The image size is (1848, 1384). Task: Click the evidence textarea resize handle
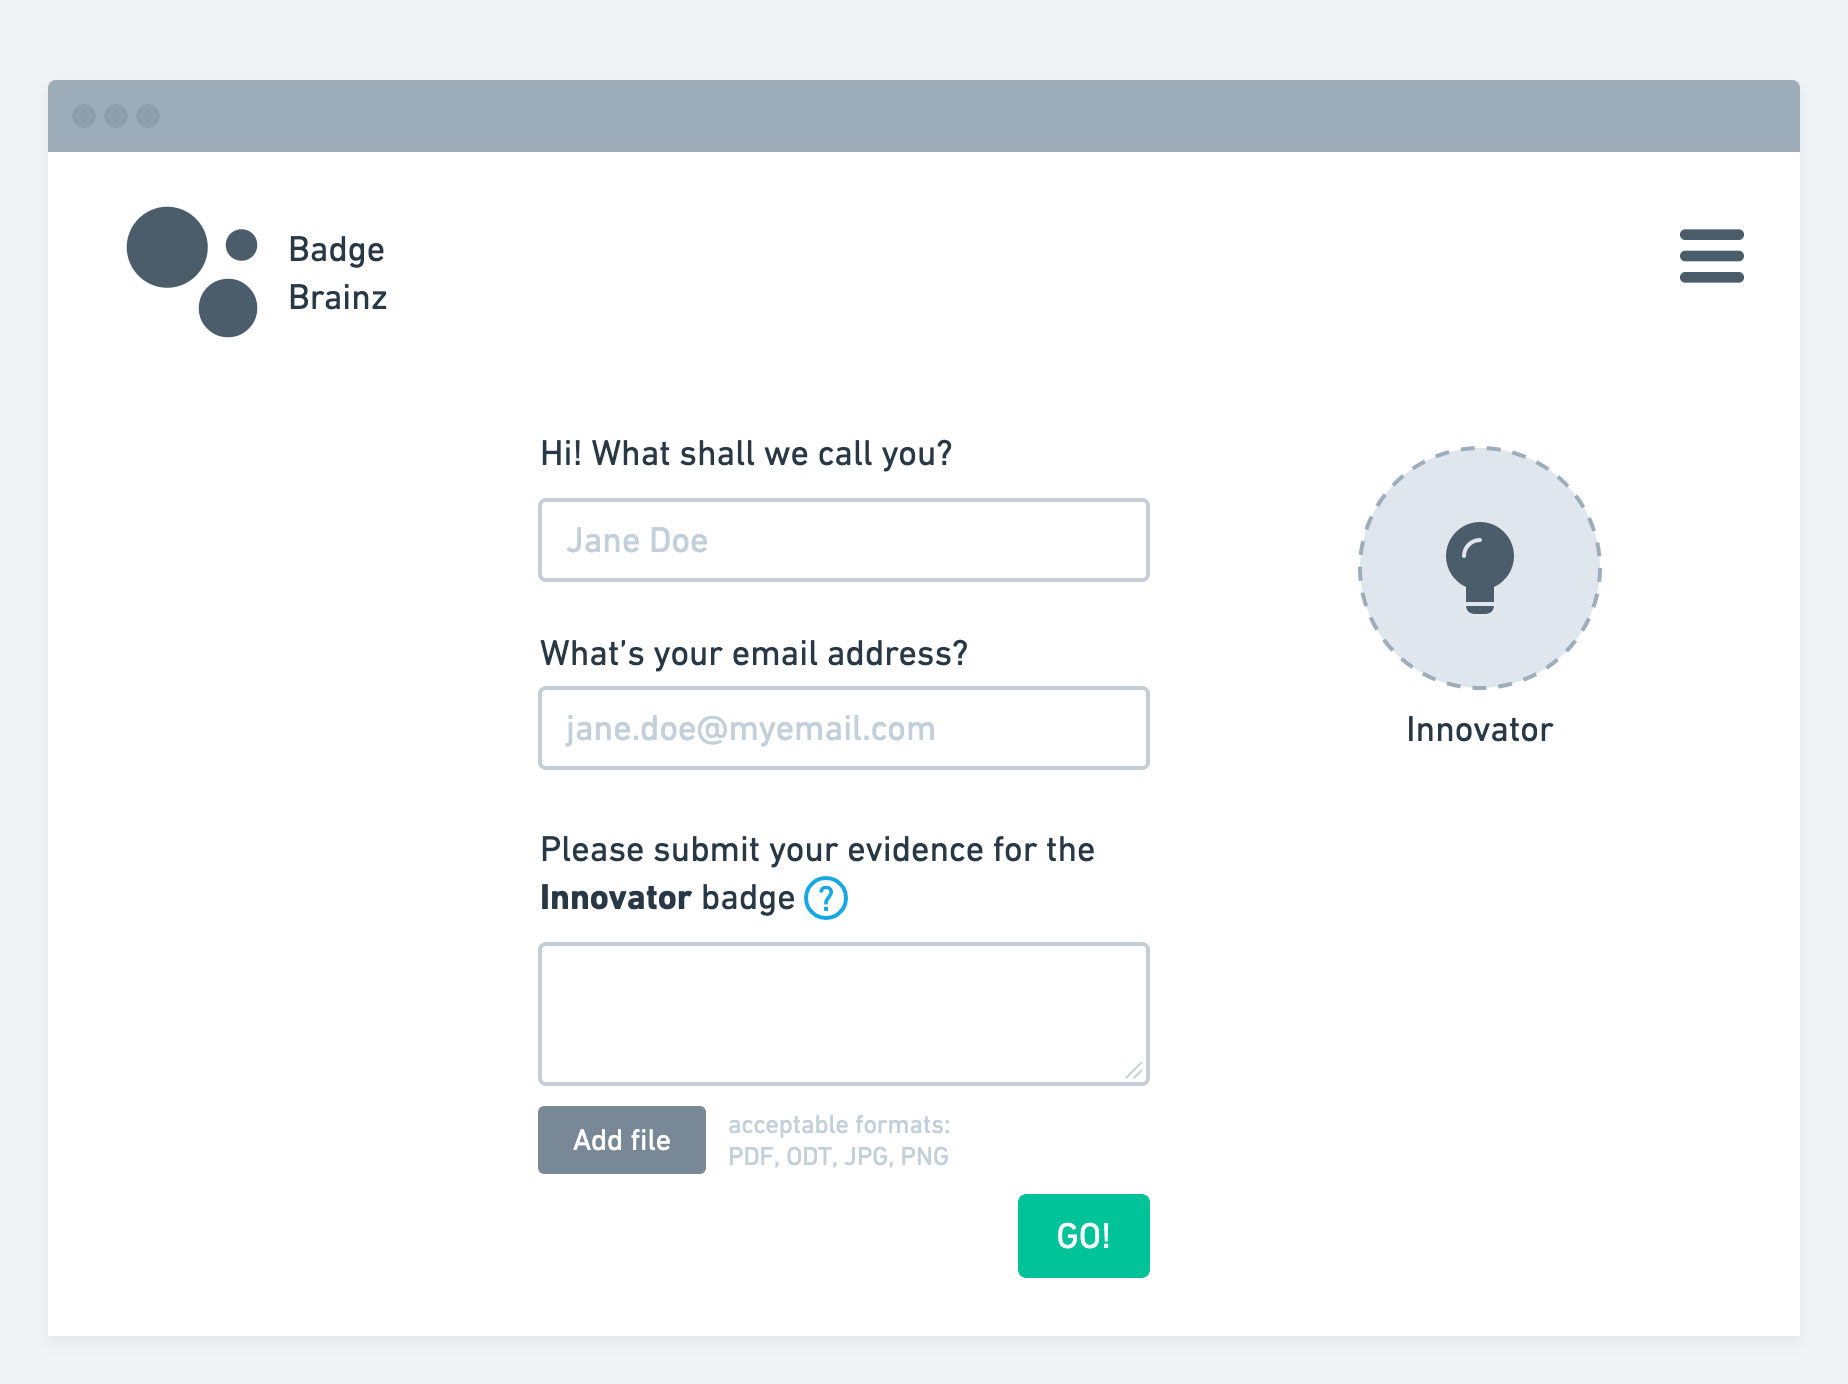tap(1134, 1070)
